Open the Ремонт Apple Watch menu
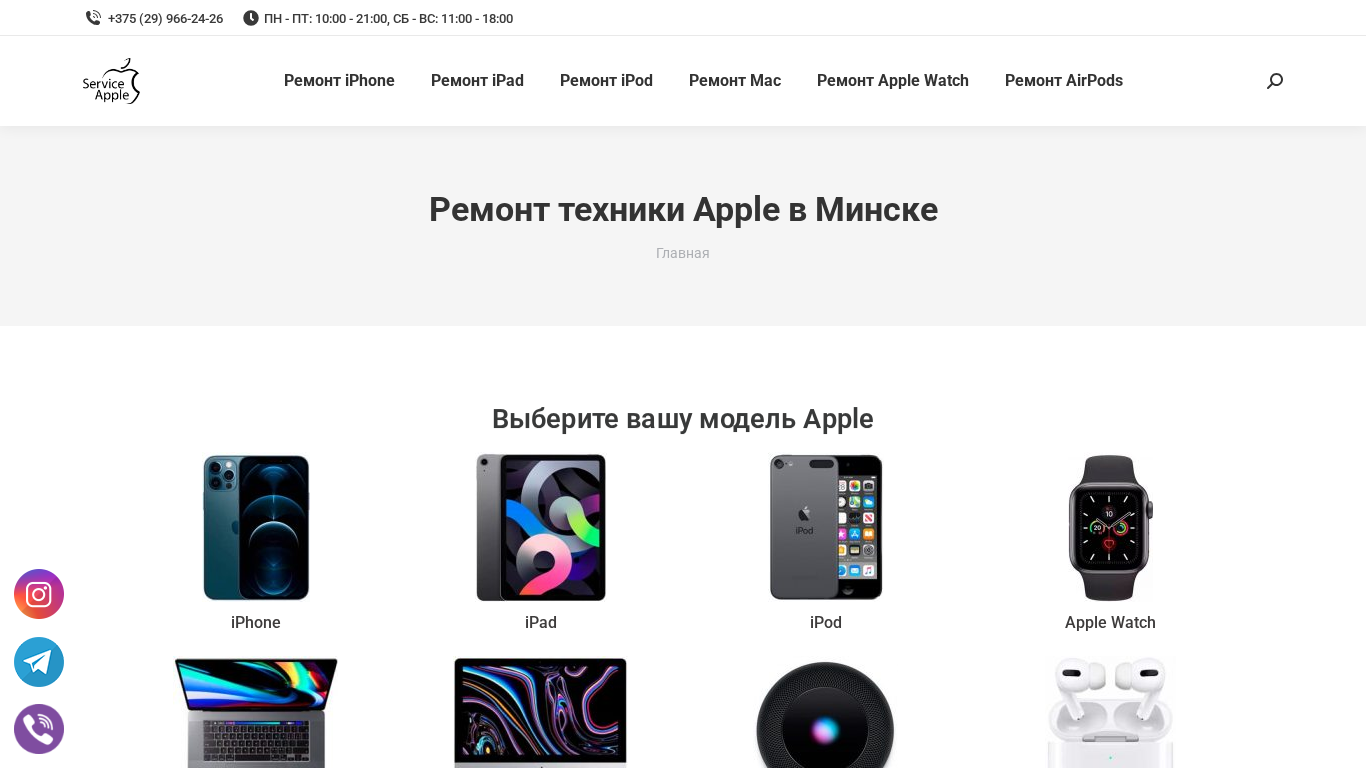Screen dimensions: 1366x768 click(x=893, y=81)
